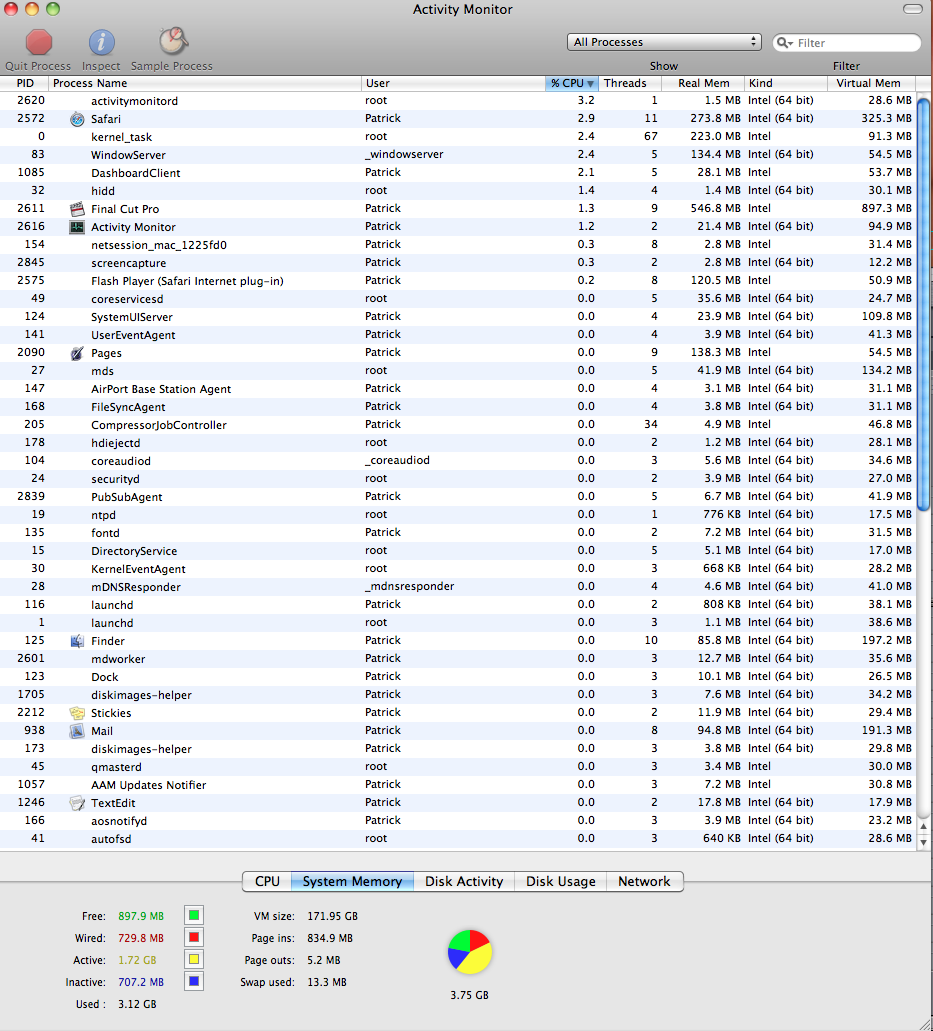The height and width of the screenshot is (1031, 933).
Task: Click the scroll up arrow
Action: pos(923,827)
